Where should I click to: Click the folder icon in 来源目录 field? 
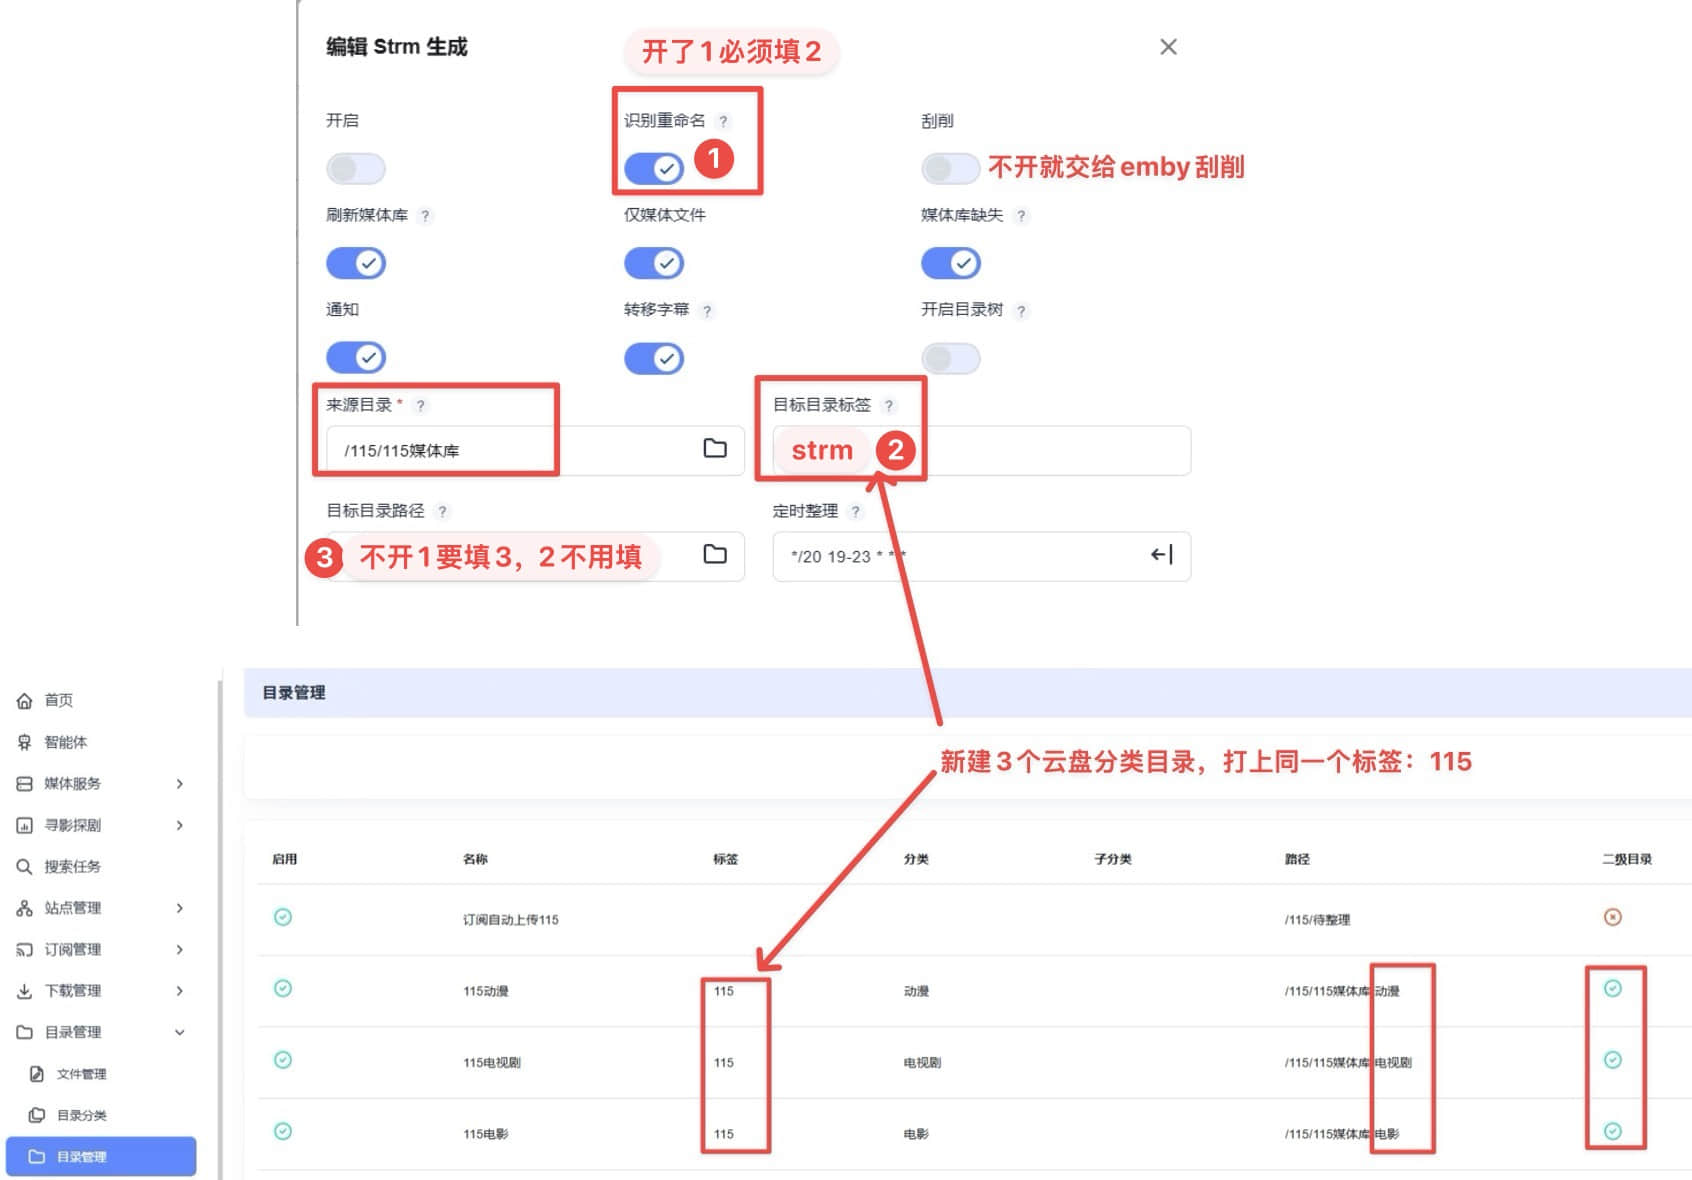pyautogui.click(x=714, y=449)
